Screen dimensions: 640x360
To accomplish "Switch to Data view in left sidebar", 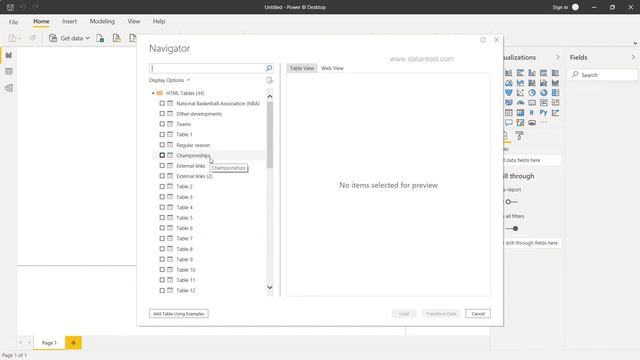I will point(9,72).
